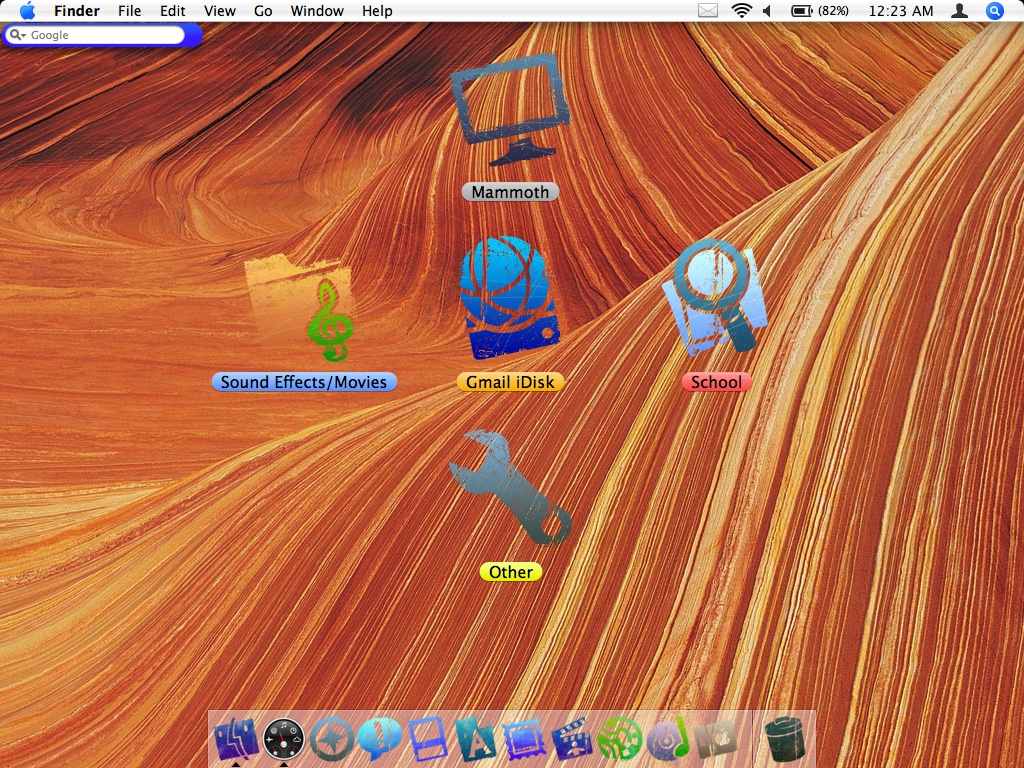This screenshot has height=768, width=1024.
Task: Click the mail envelope menu bar icon
Action: [x=708, y=10]
